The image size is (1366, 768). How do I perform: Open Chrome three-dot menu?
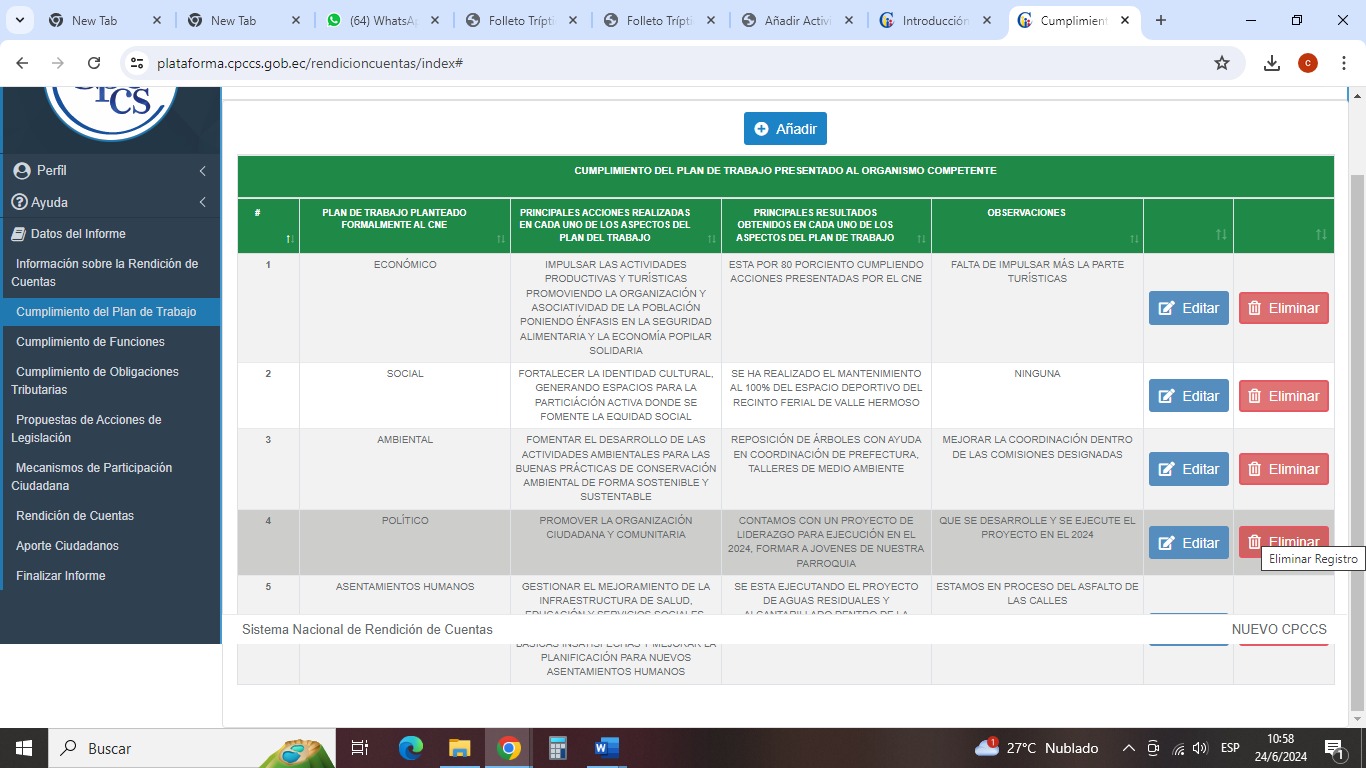[x=1344, y=63]
